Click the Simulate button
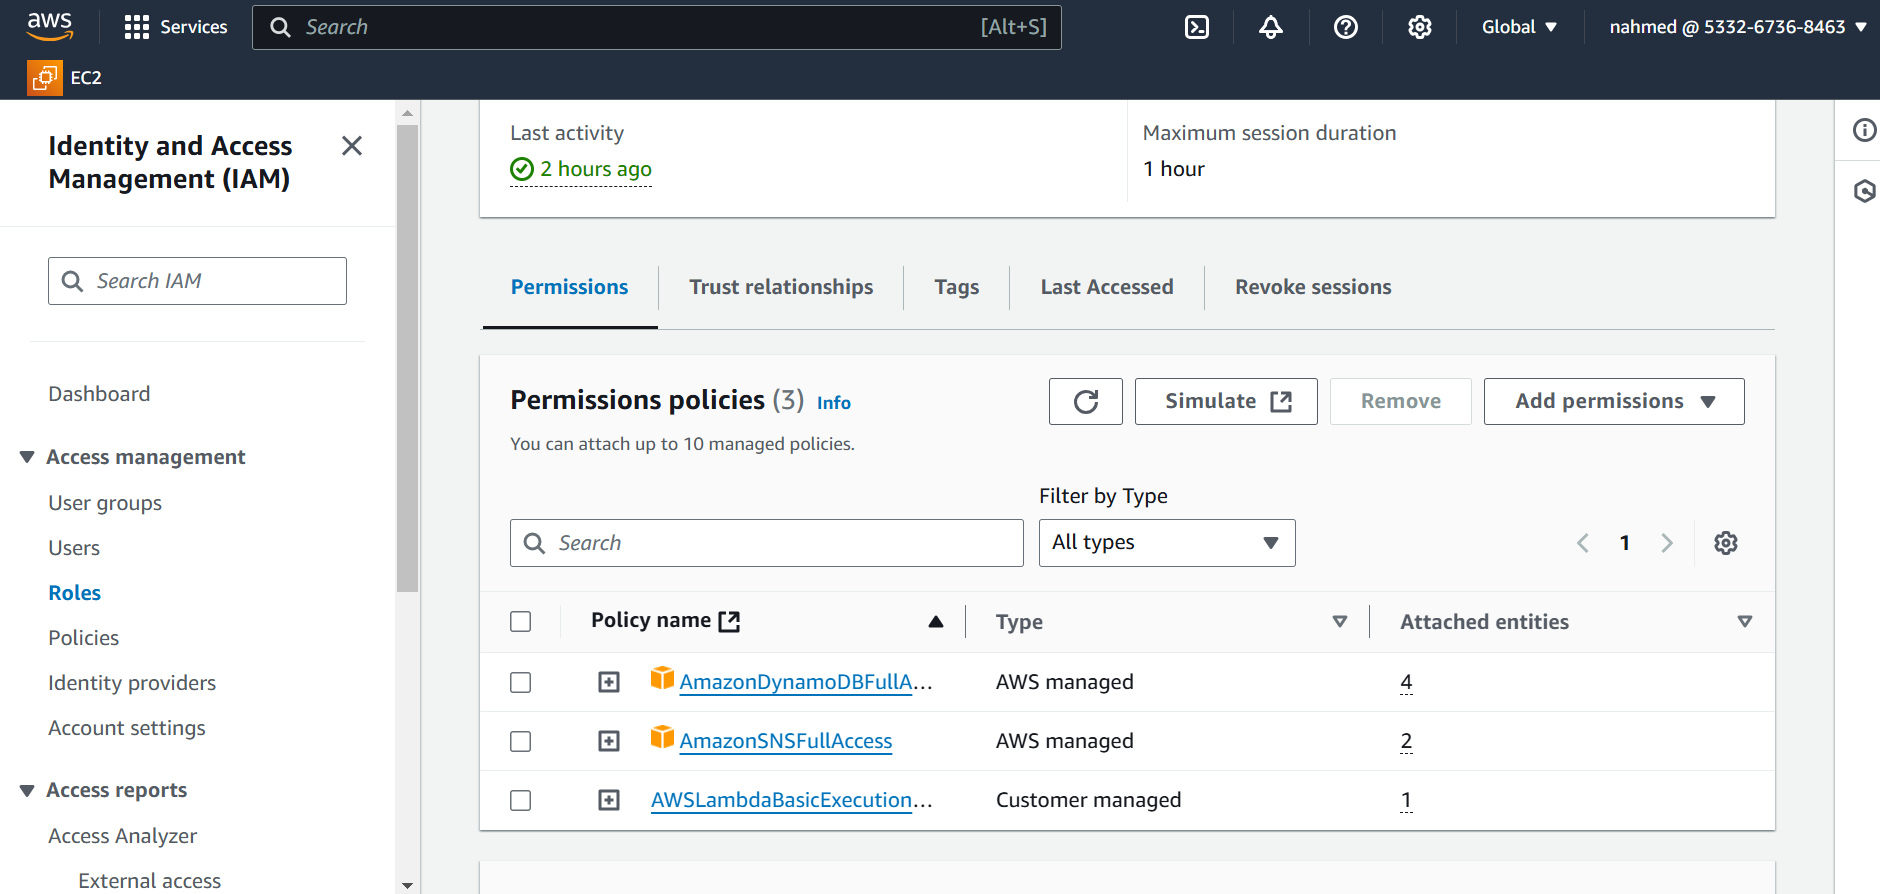The image size is (1880, 894). [x=1226, y=401]
